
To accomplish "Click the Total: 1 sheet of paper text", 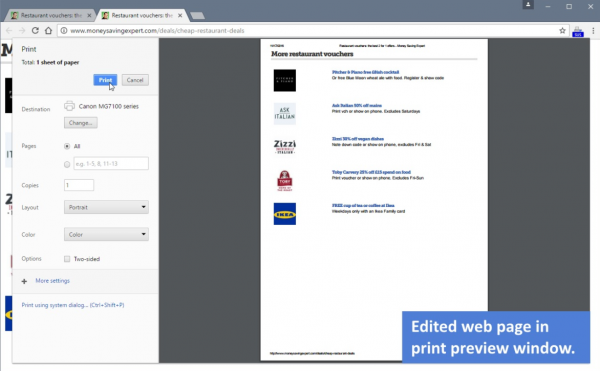I will tap(50, 62).
